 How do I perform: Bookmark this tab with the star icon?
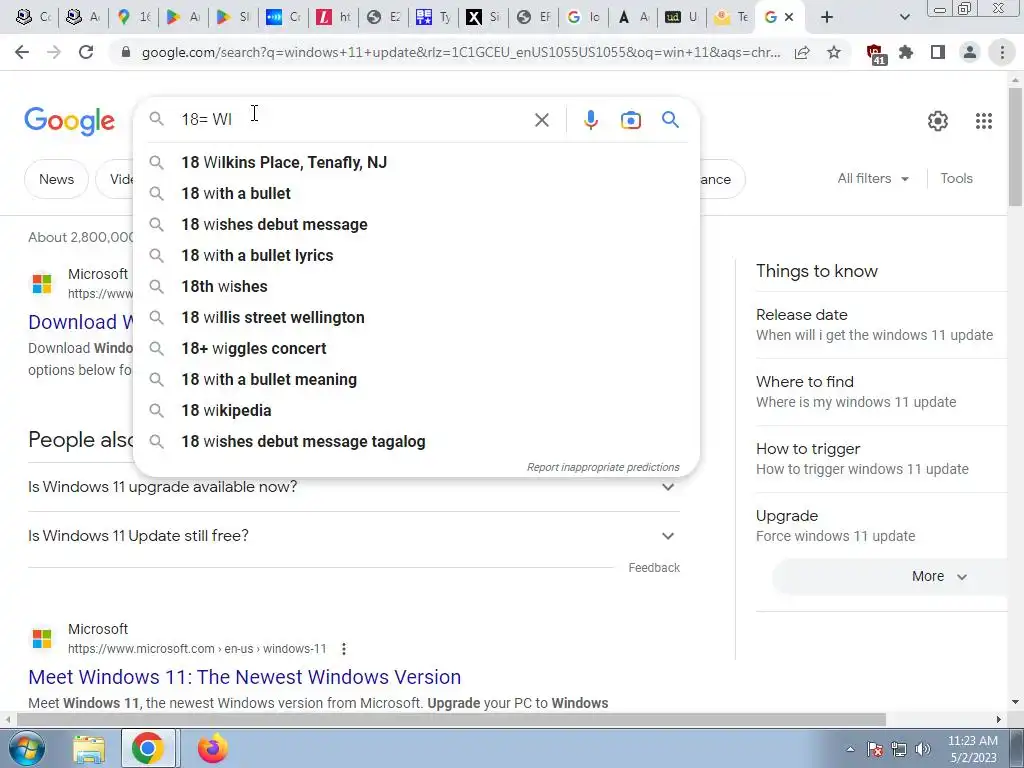point(834,52)
